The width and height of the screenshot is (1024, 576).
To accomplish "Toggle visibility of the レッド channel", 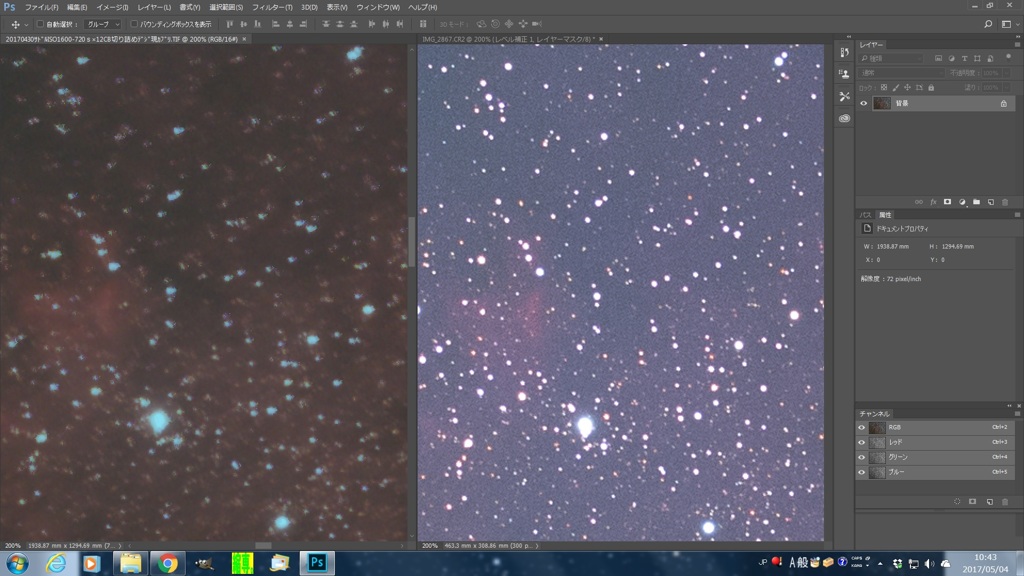I will pyautogui.click(x=862, y=442).
